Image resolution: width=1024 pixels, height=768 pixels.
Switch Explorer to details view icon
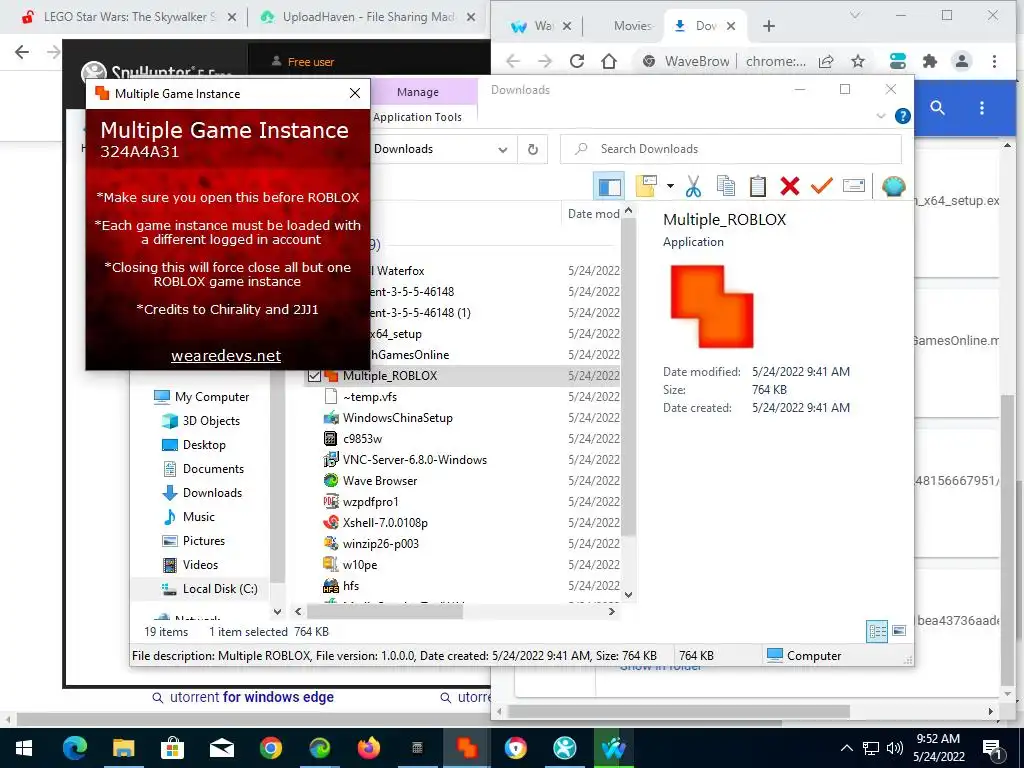coord(876,631)
